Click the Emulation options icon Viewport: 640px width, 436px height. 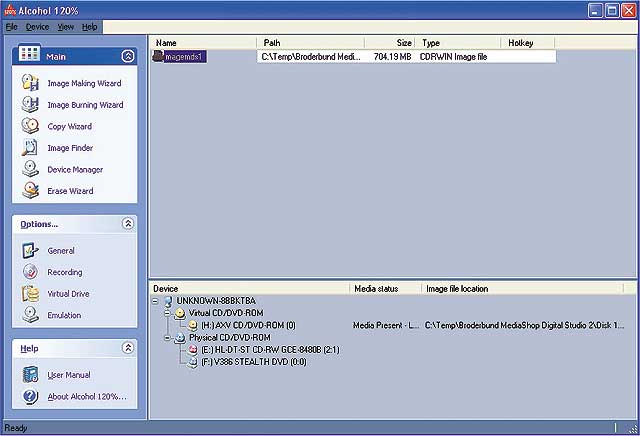(30, 315)
